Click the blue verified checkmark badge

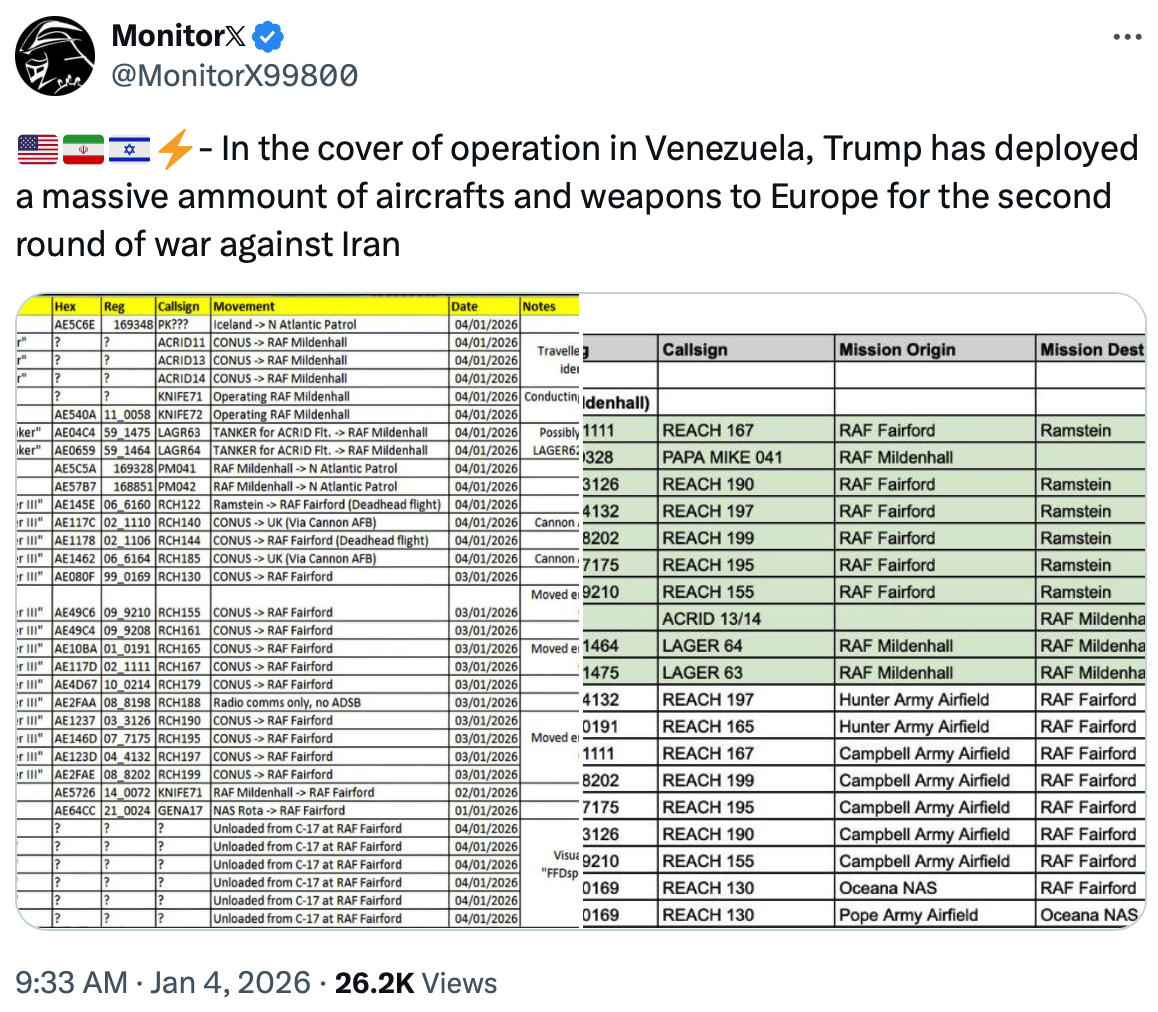coord(269,37)
